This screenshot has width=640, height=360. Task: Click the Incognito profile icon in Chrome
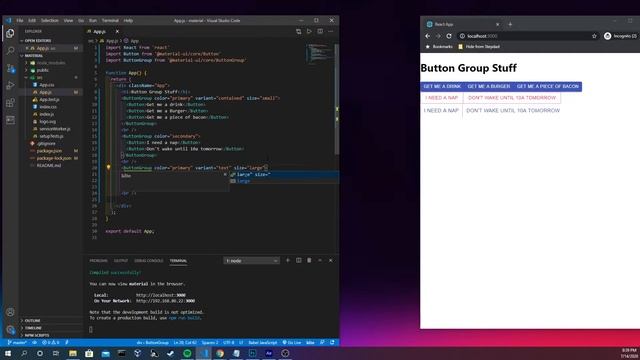tap(620, 36)
